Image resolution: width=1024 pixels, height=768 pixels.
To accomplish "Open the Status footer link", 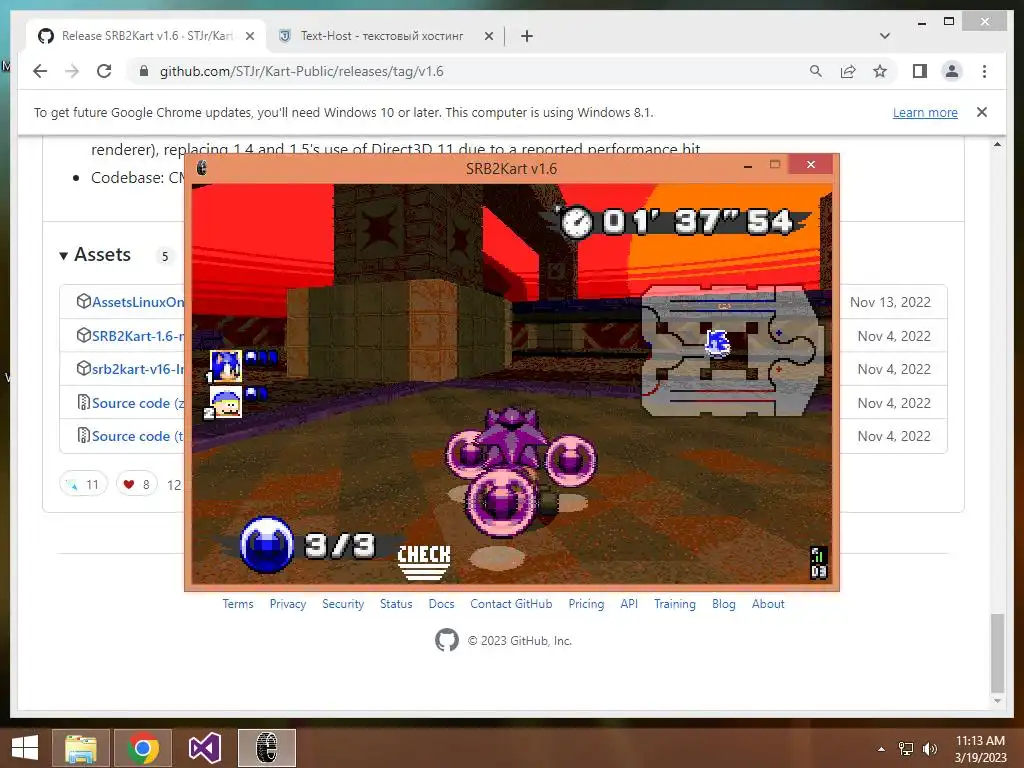I will (x=396, y=604).
